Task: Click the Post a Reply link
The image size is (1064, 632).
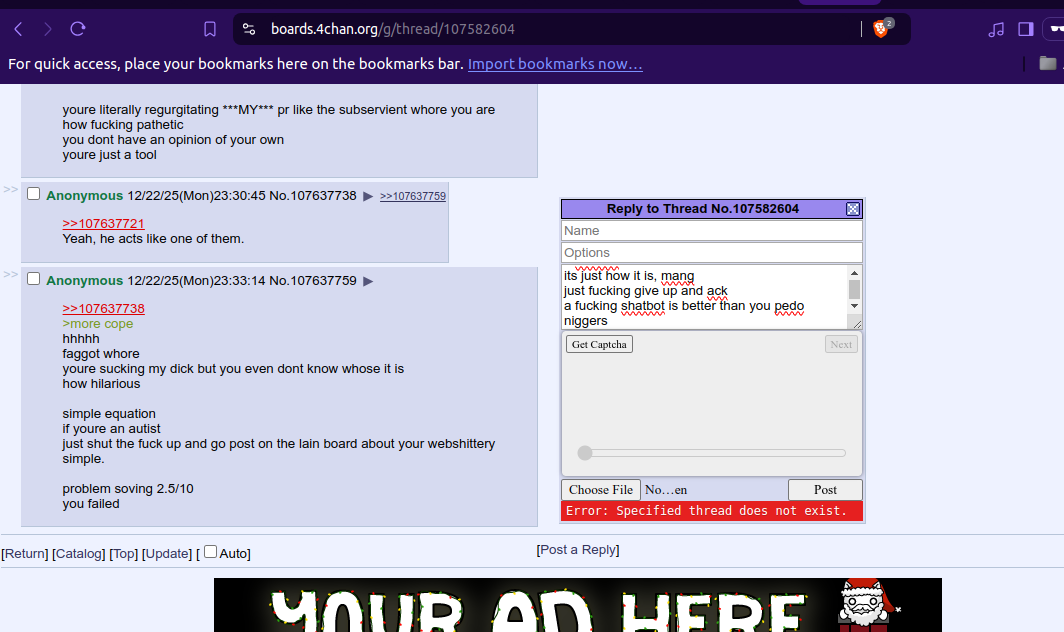Action: tap(578, 549)
